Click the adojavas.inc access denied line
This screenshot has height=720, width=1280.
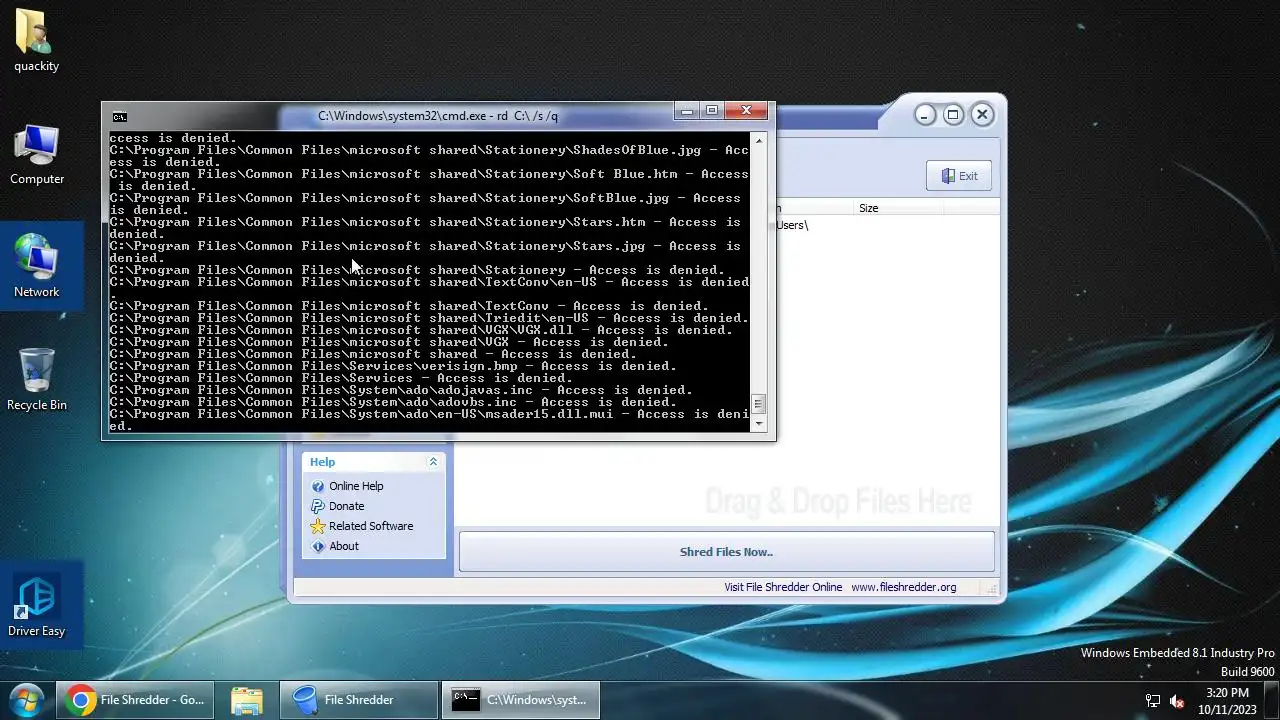401,390
